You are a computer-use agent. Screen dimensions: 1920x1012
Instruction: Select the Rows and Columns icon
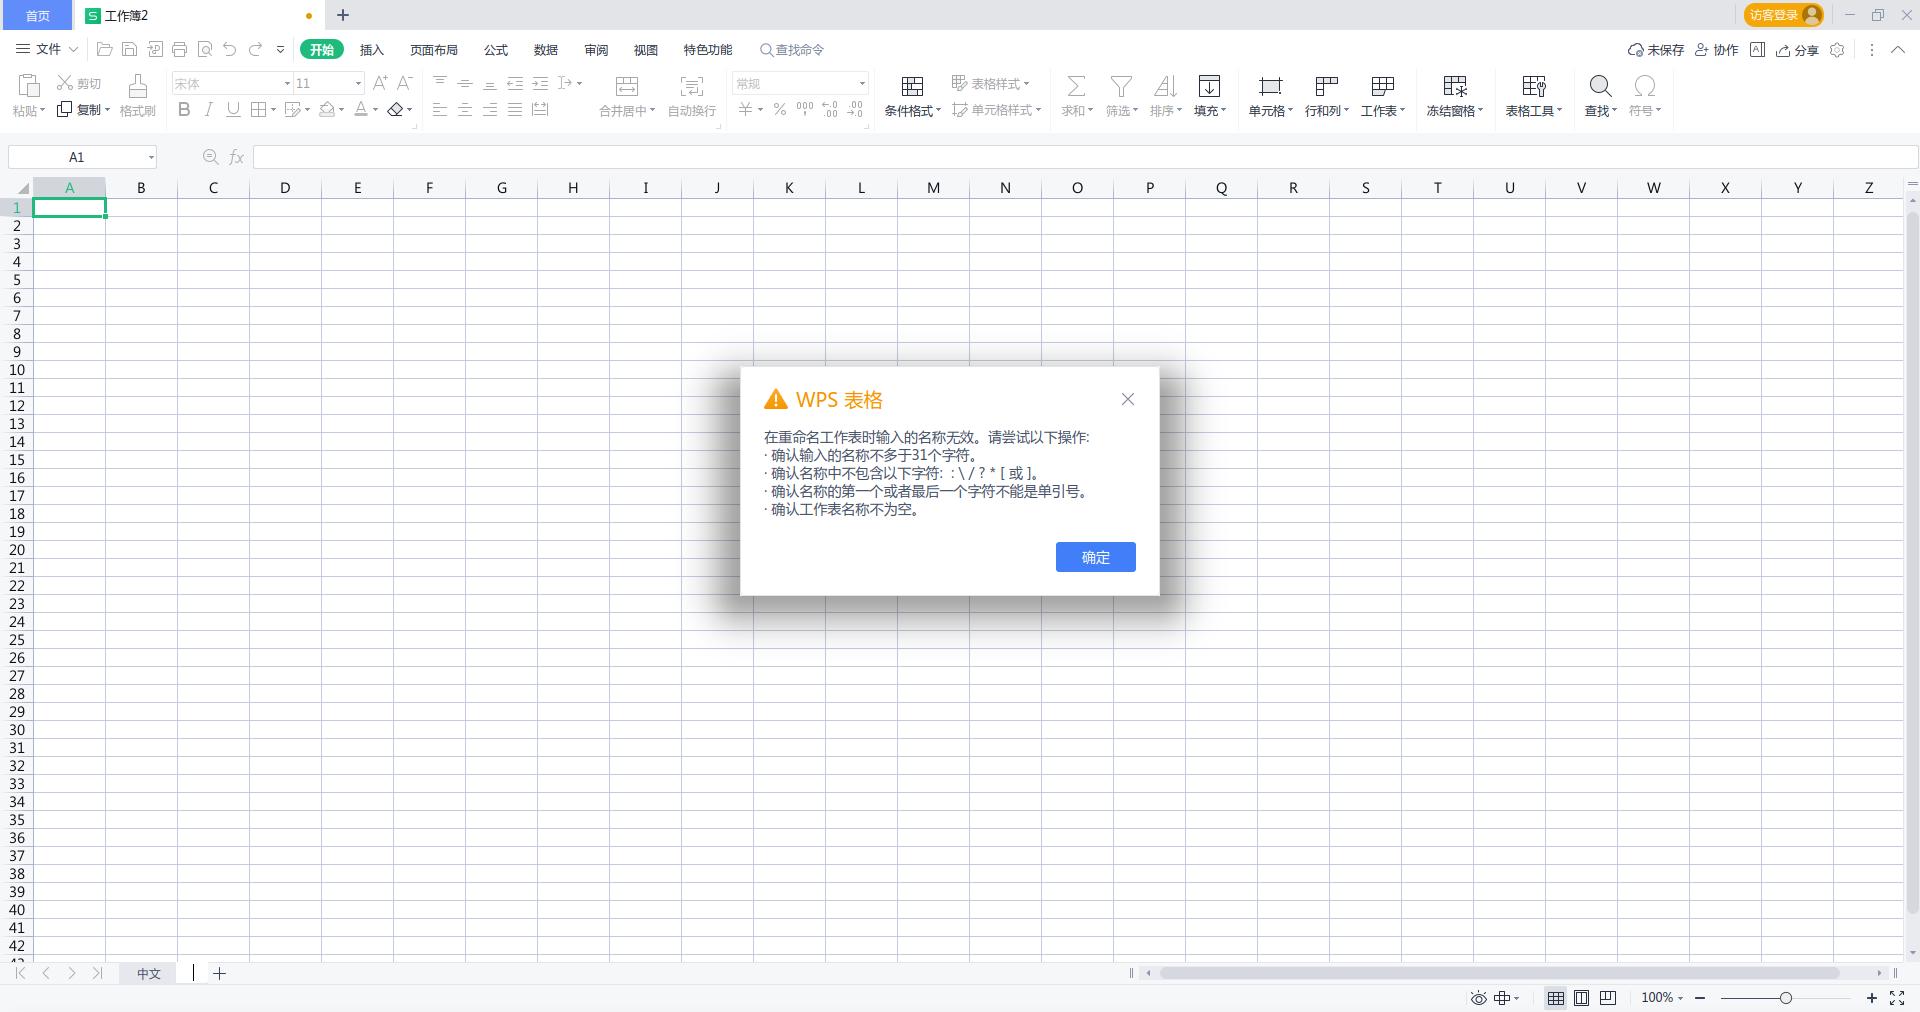(1326, 95)
